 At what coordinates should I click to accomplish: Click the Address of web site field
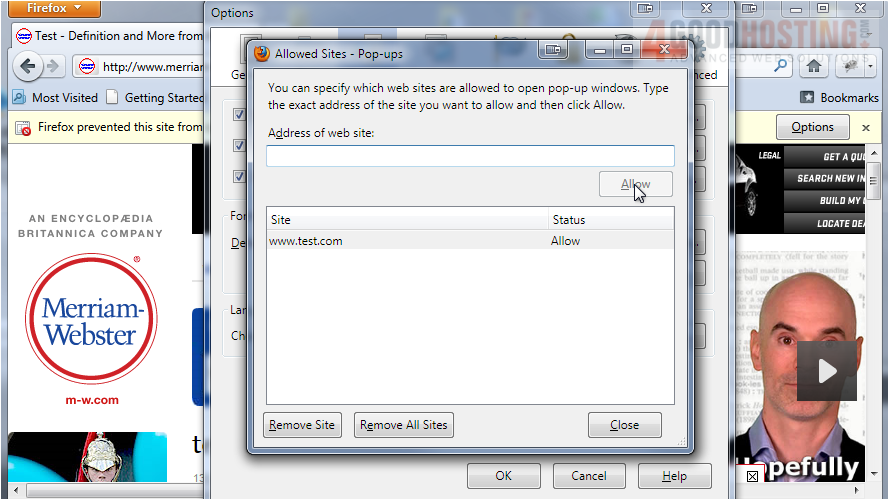point(470,156)
